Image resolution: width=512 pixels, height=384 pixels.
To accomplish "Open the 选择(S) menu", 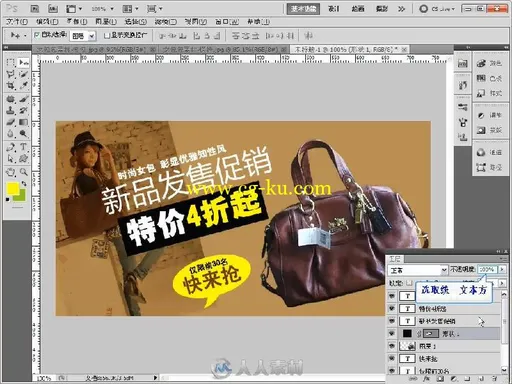I will 136,22.
